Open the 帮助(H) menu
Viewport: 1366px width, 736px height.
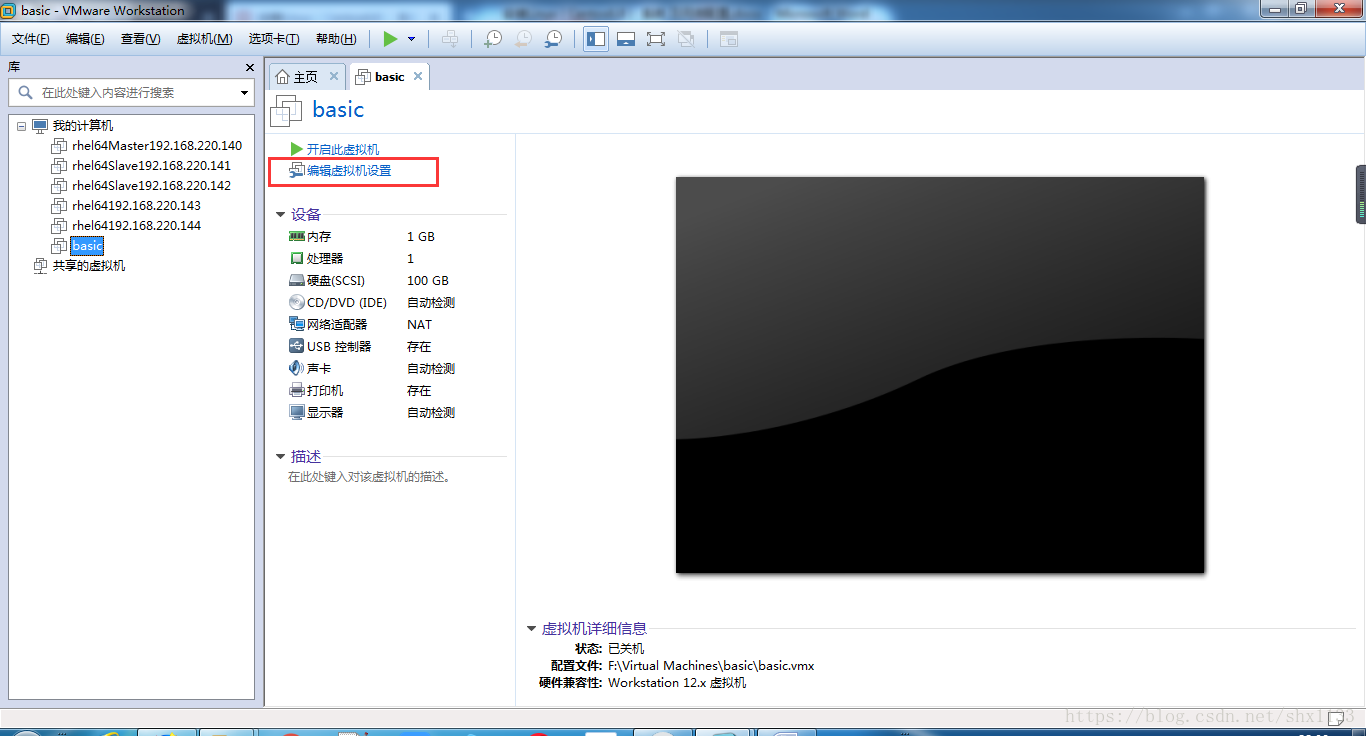pos(336,39)
